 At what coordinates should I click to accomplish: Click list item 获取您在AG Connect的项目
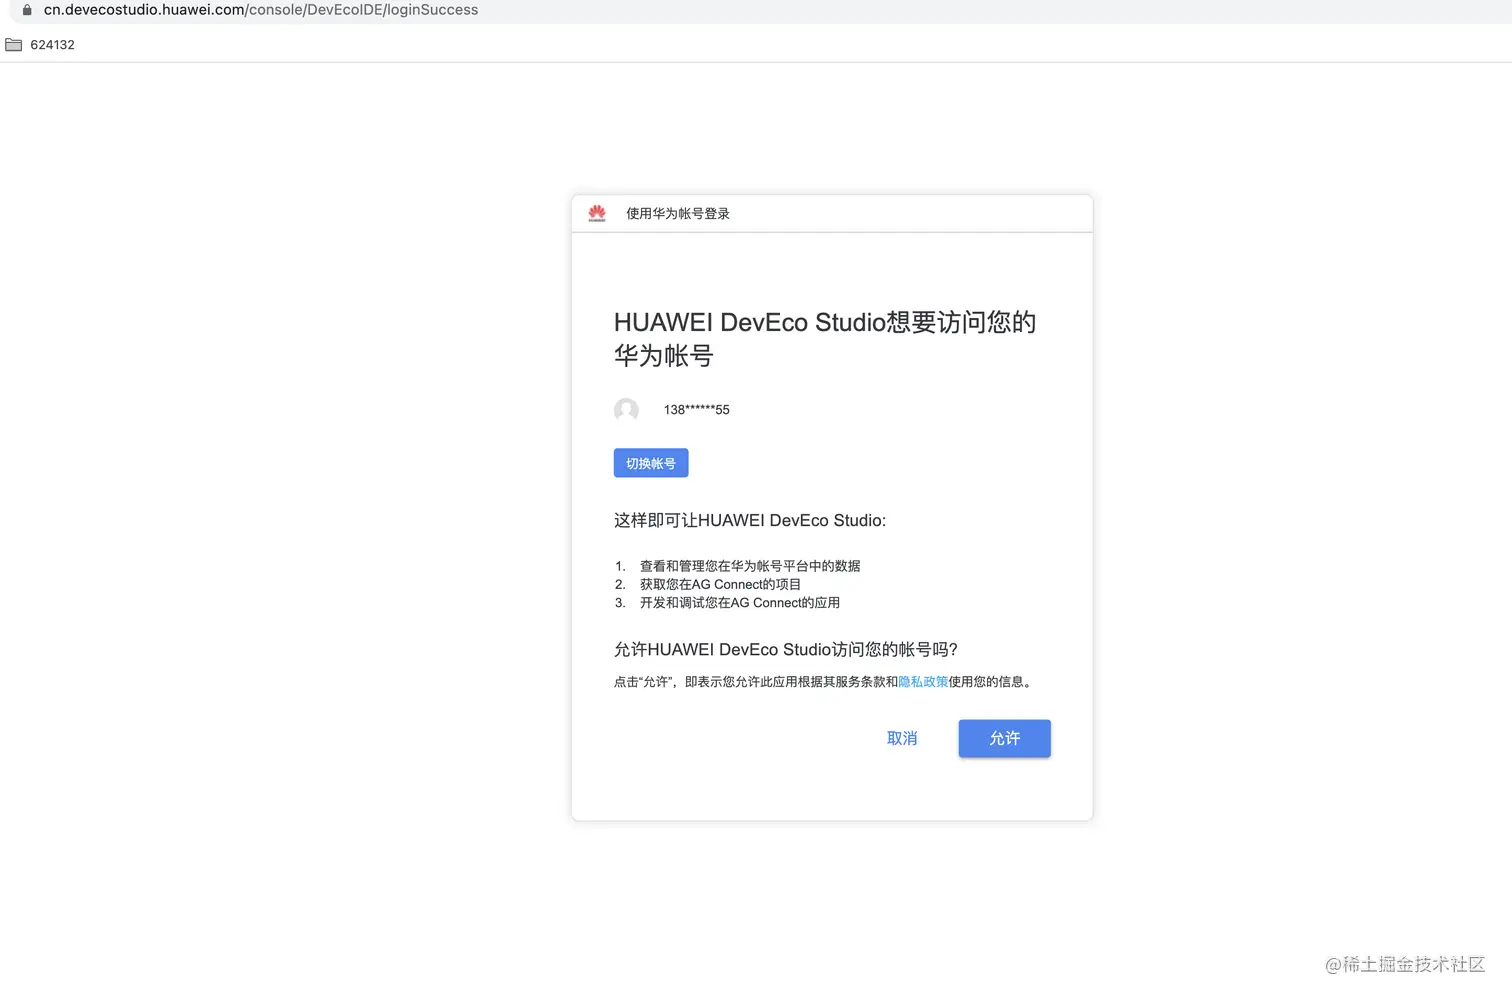click(720, 584)
